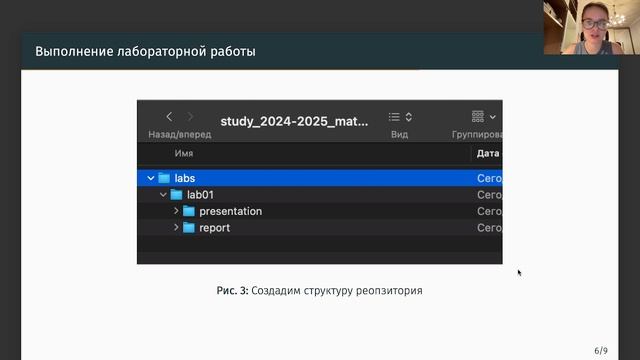Viewport: 640px width, 360px height.
Task: Select the lab01 row name
Action: tap(200, 195)
